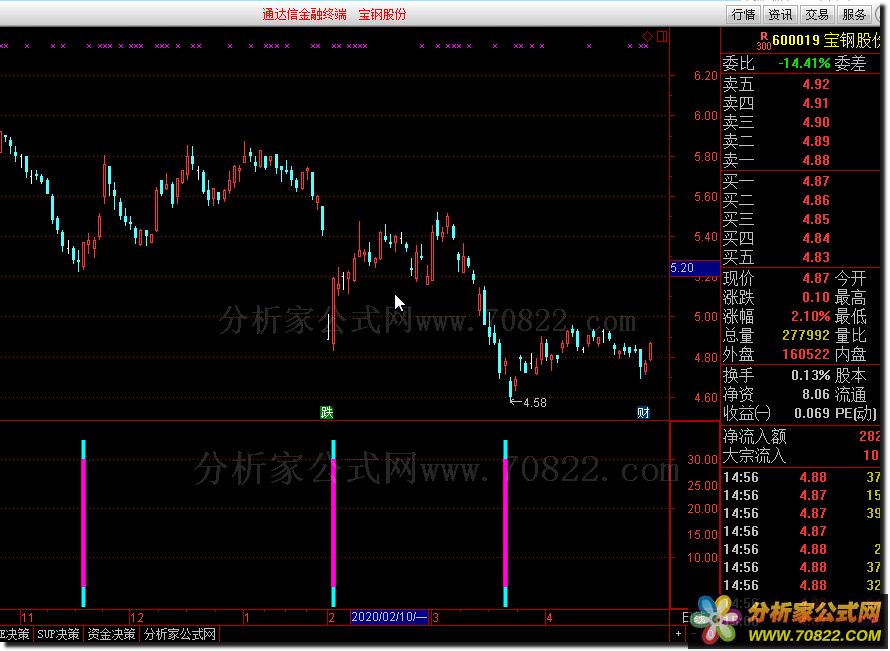The height and width of the screenshot is (651, 890).
Task: Click the 大宗流入 row label
Action: 754,455
